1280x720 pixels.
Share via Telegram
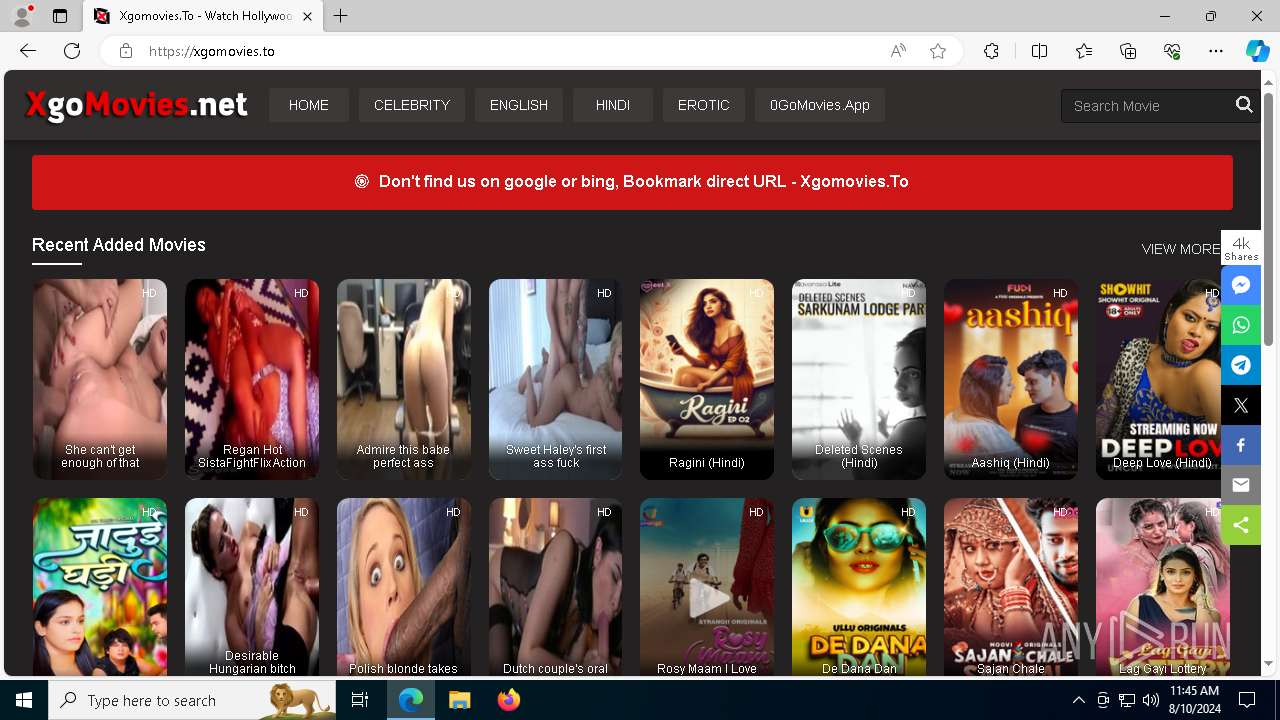[x=1241, y=365]
